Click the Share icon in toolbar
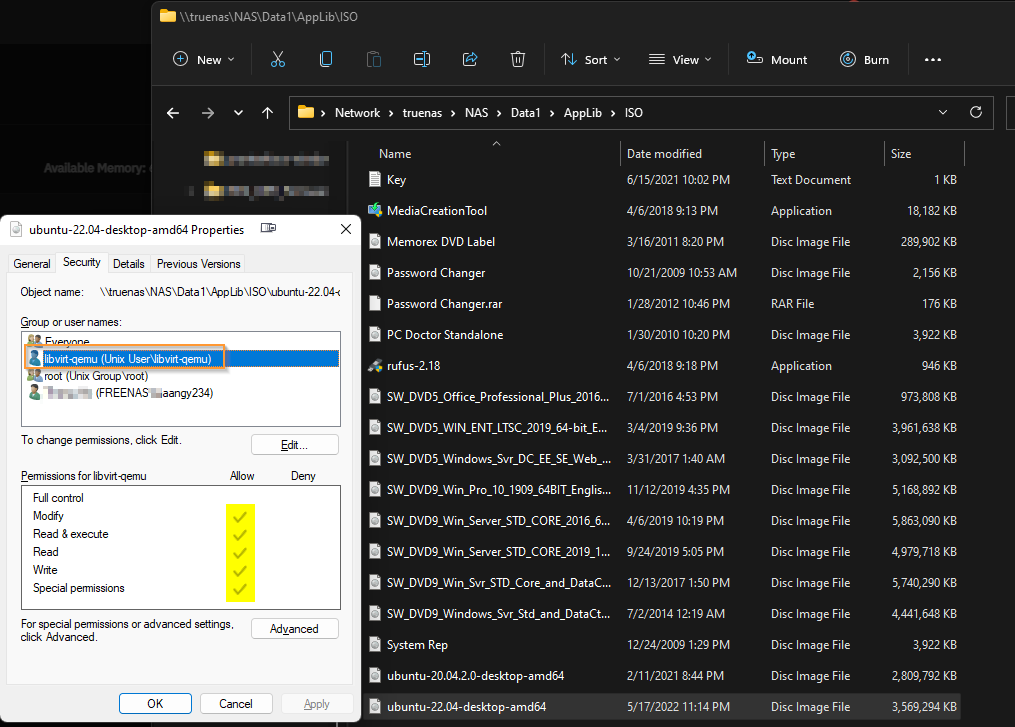The image size is (1015, 727). click(x=470, y=60)
